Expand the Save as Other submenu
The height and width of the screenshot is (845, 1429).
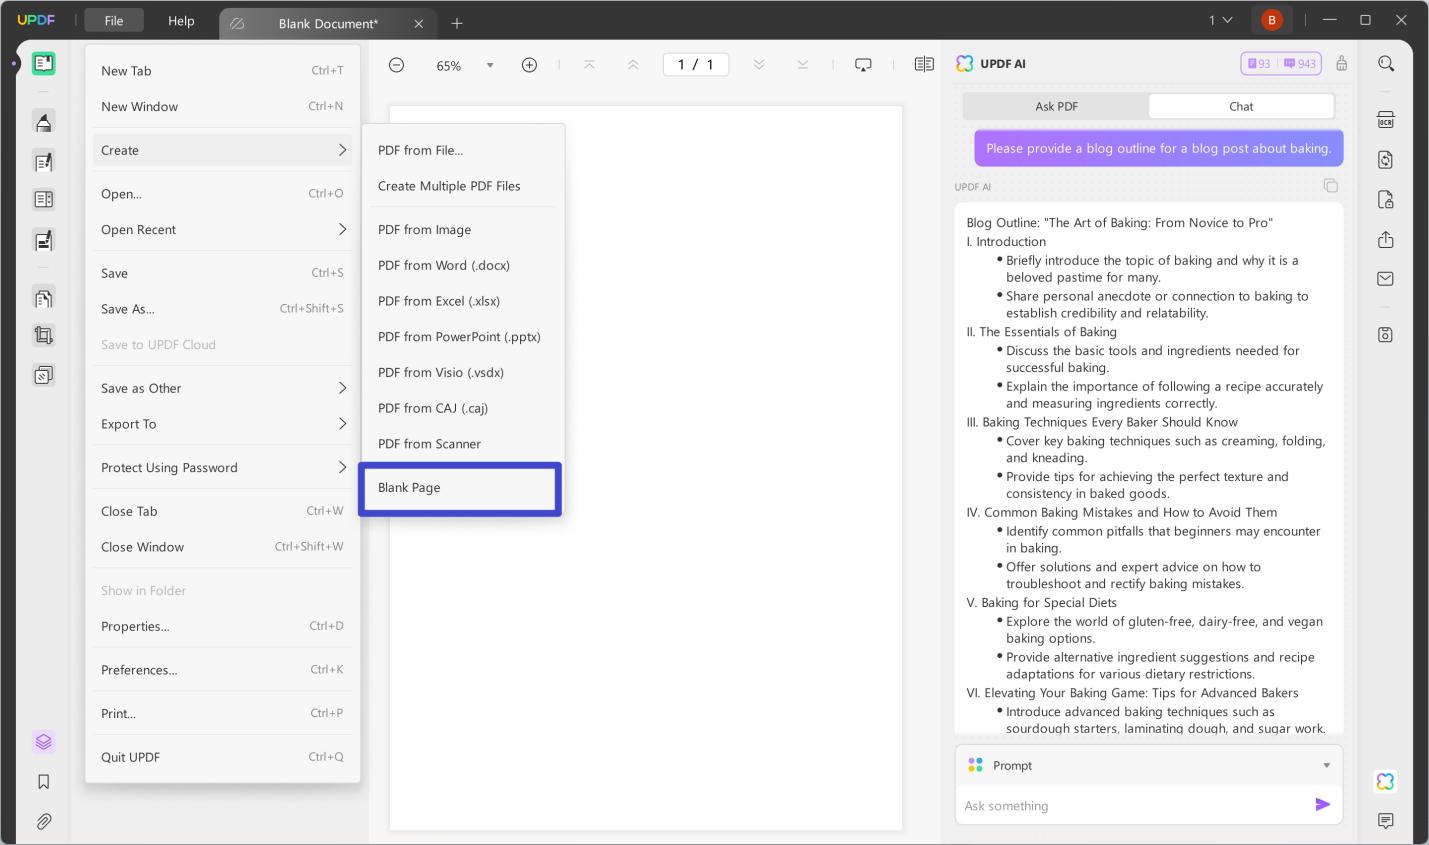coord(222,388)
